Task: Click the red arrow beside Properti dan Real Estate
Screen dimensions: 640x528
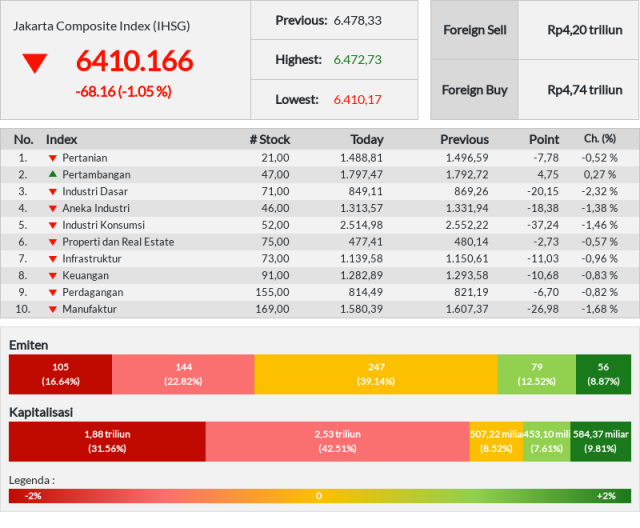Action: tap(53, 242)
